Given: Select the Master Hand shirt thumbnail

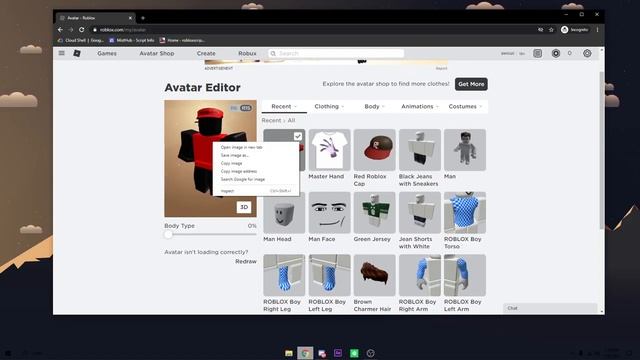Looking at the screenshot, I should [x=329, y=150].
